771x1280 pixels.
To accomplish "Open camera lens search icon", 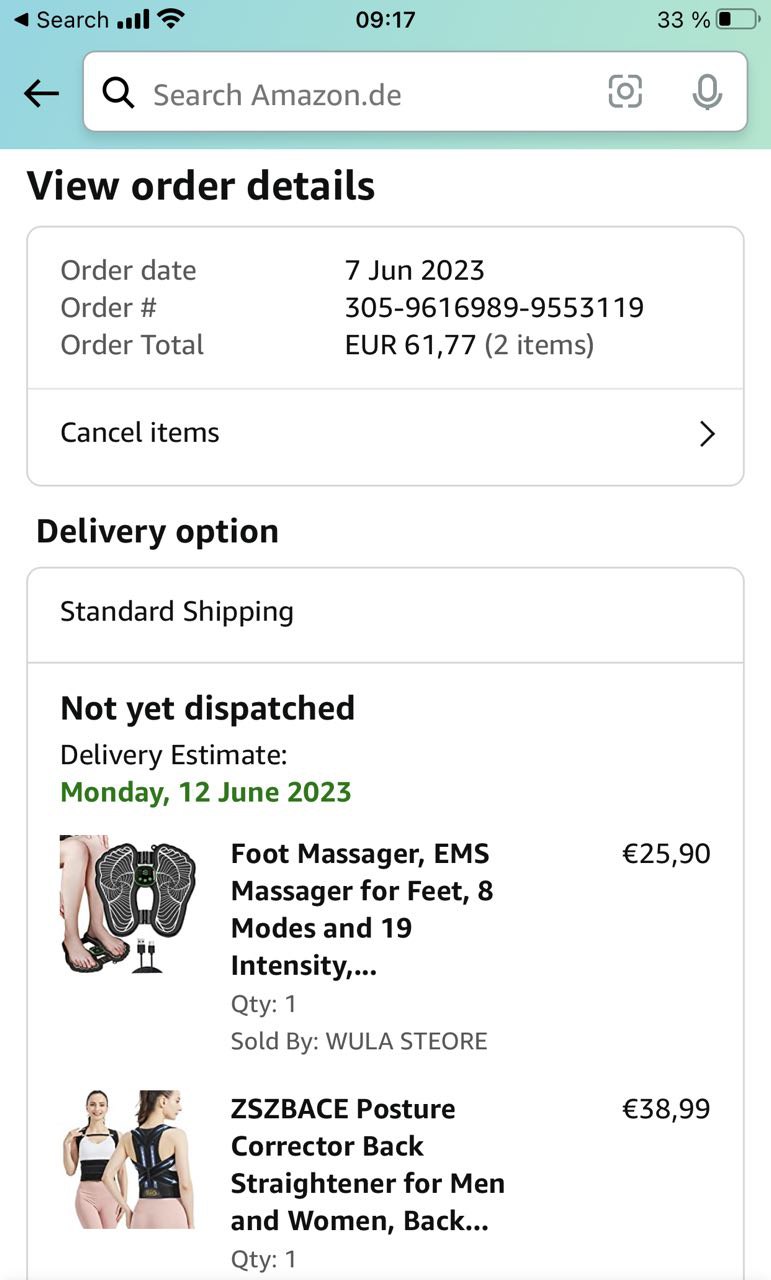I will point(625,92).
